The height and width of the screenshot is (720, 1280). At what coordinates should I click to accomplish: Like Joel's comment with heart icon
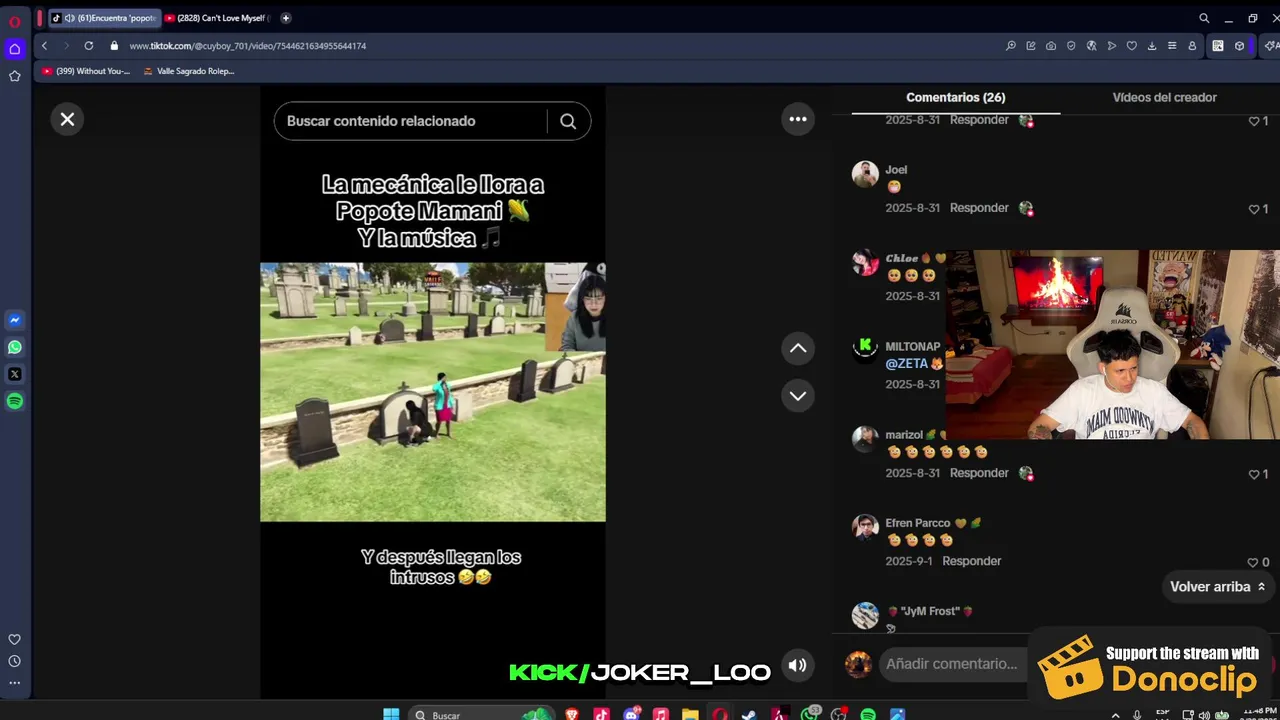(x=1254, y=209)
